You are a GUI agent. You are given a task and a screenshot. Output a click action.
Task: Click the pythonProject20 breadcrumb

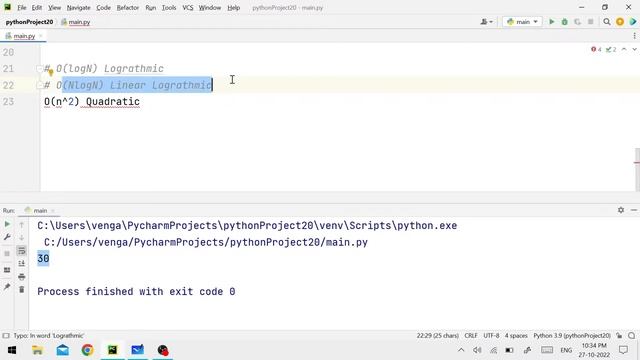[x=29, y=22]
